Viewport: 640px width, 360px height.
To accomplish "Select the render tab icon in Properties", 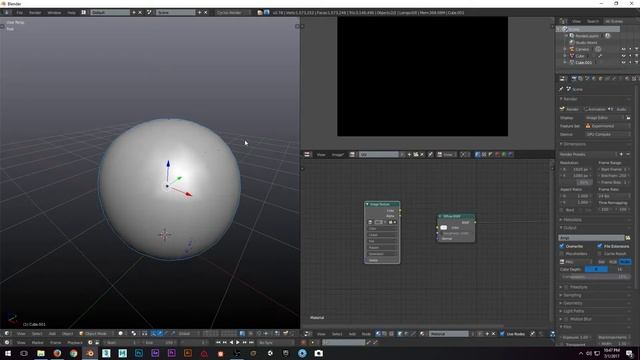I will [x=574, y=78].
